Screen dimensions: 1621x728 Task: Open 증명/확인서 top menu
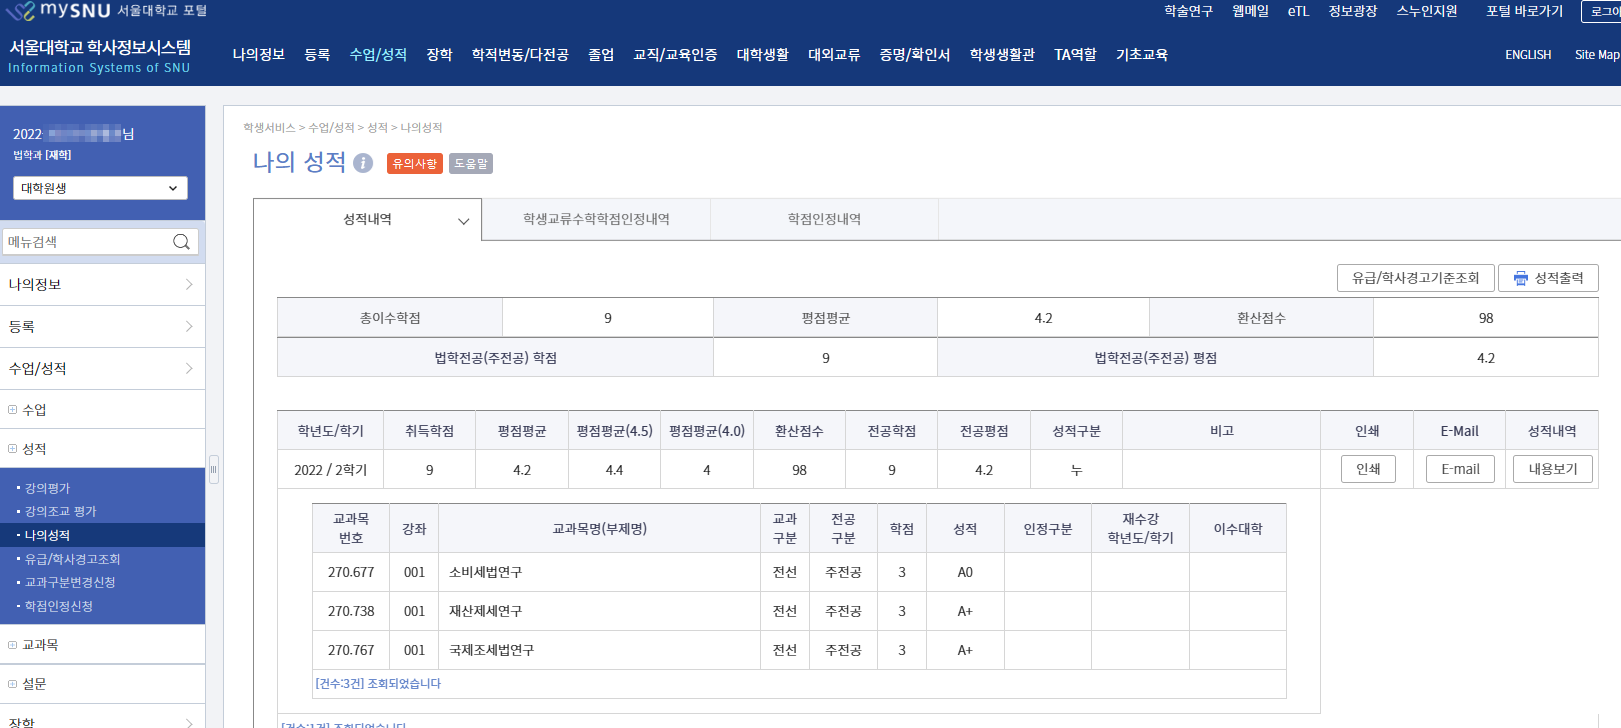point(915,55)
